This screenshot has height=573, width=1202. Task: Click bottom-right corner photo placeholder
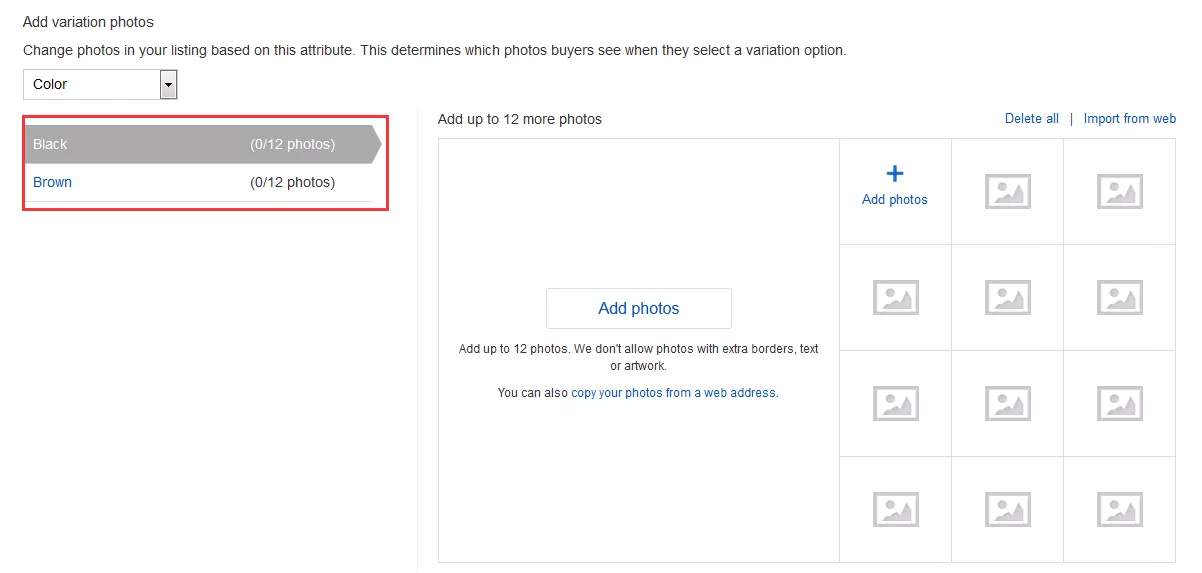1119,509
